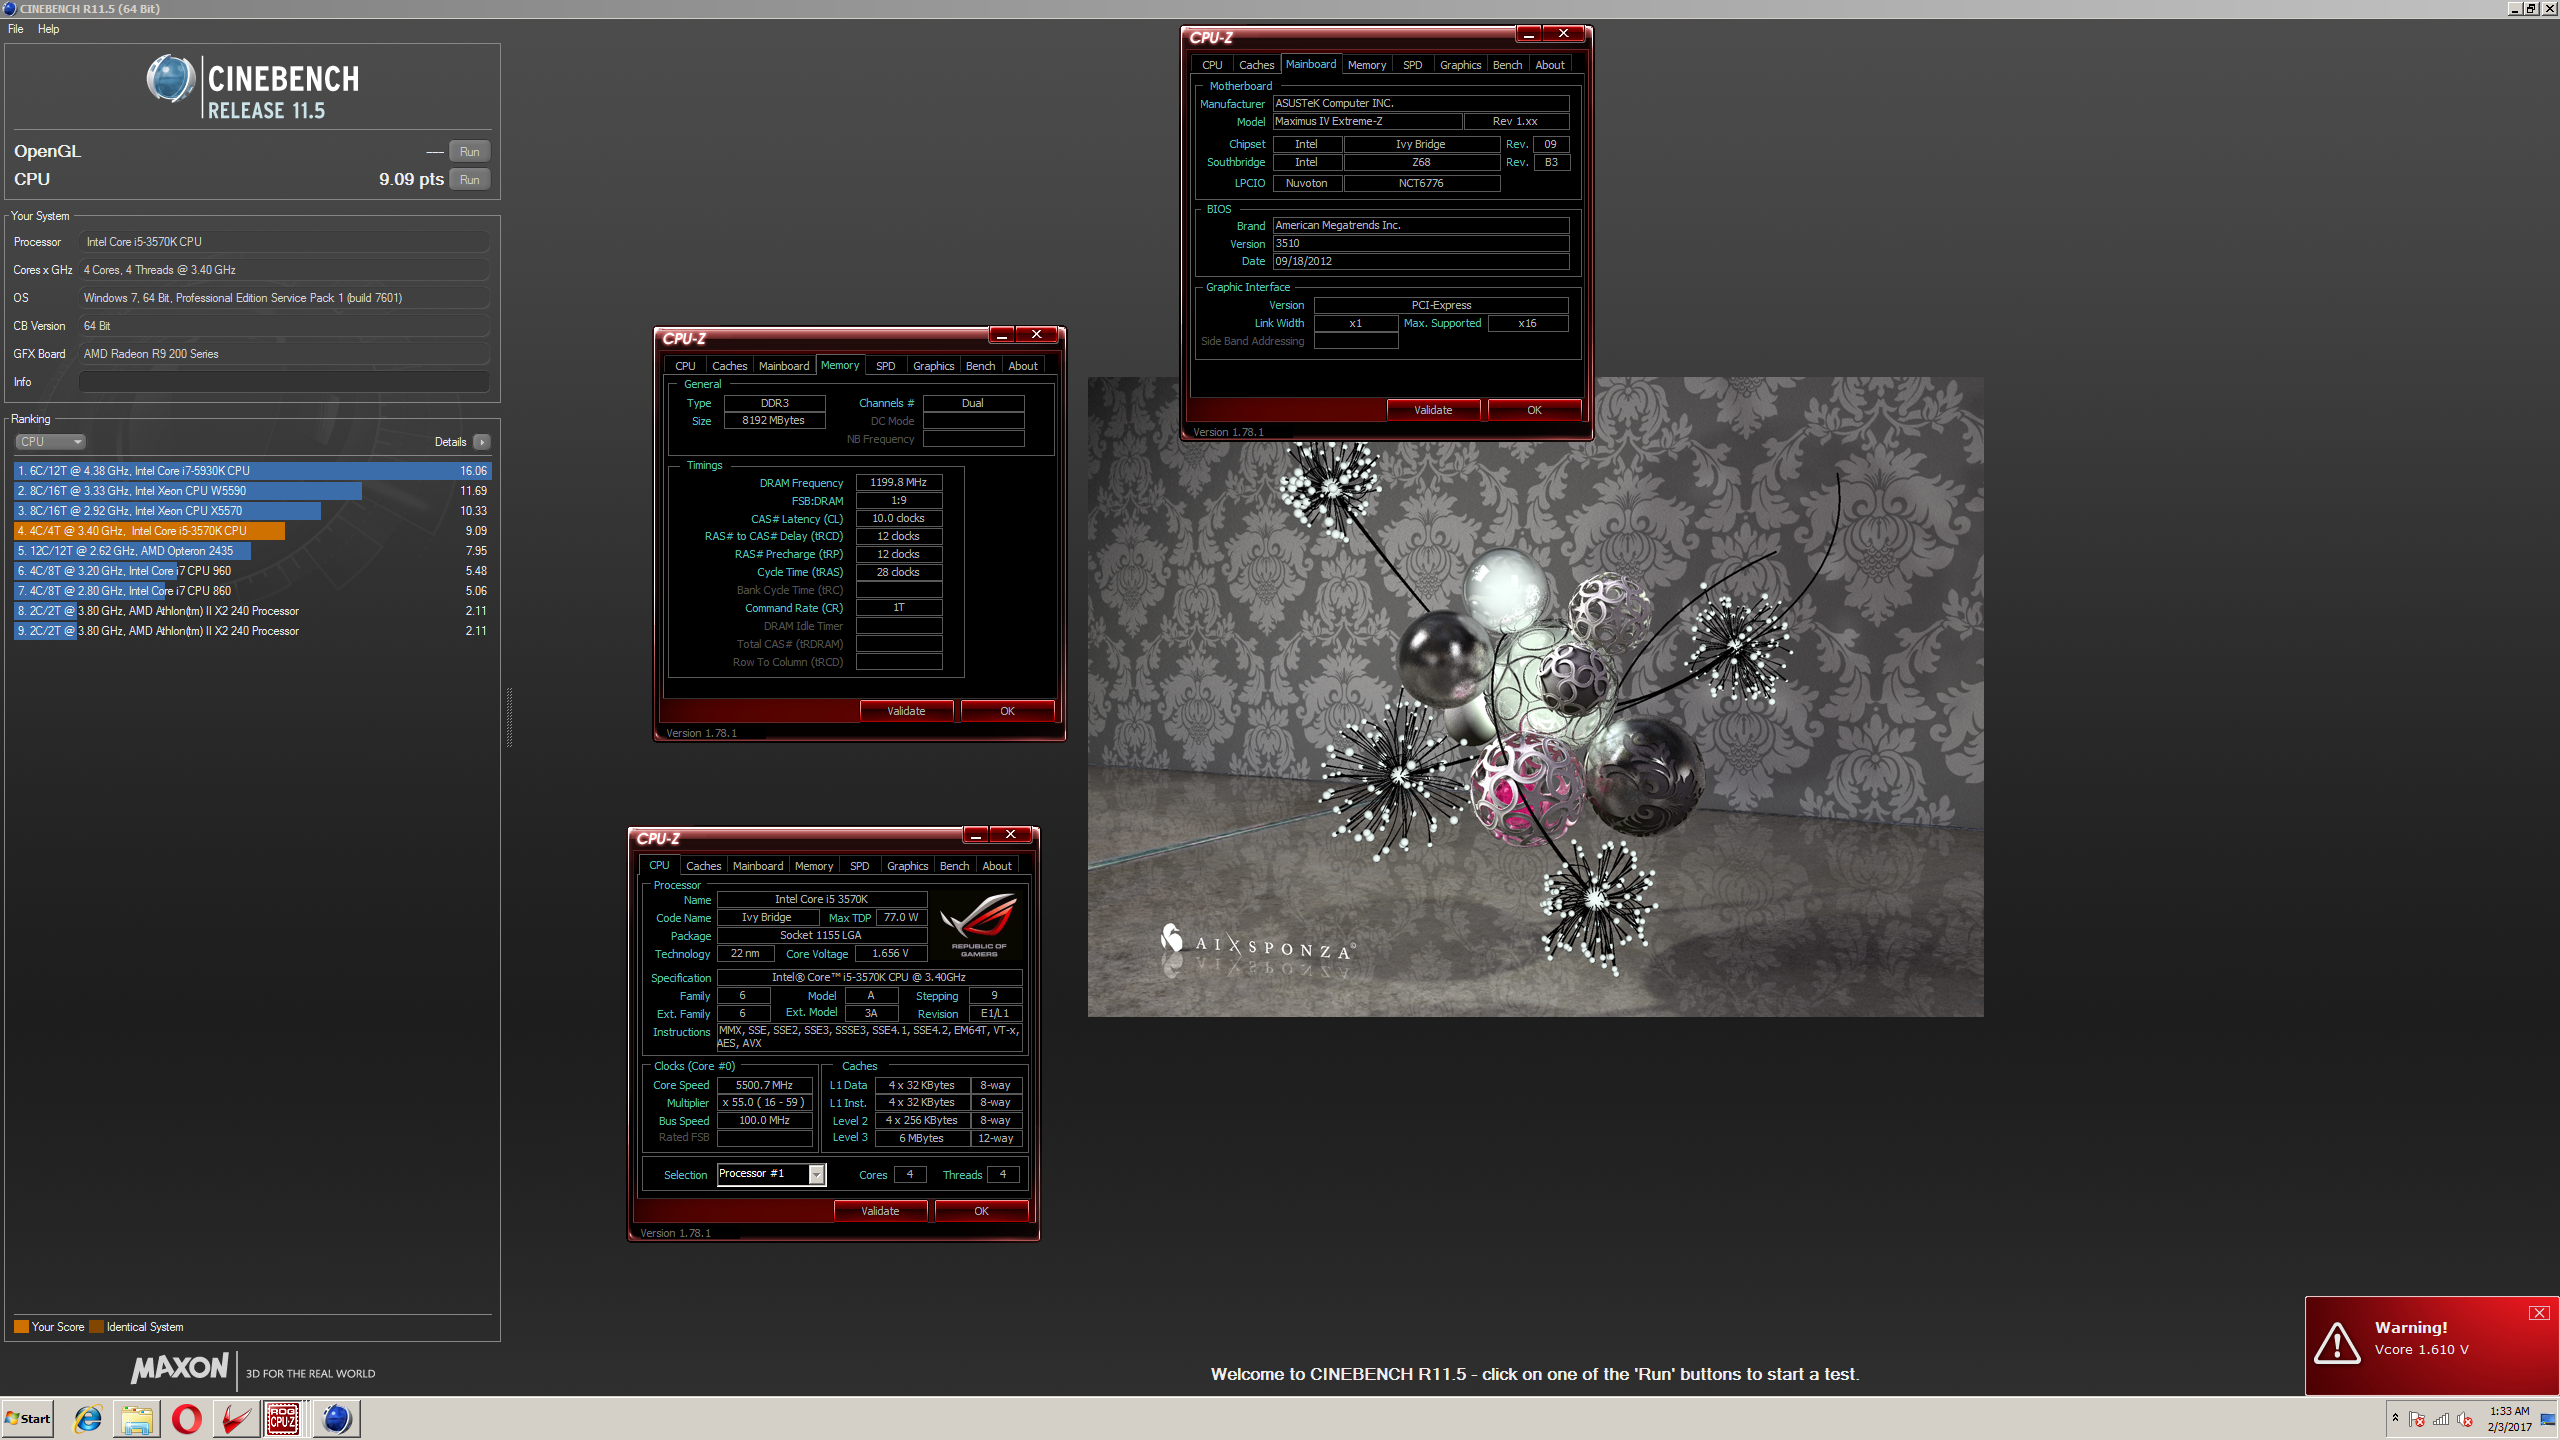This screenshot has width=2560, height=1440.
Task: Click the Show Desktop button
Action: click(2548, 1419)
